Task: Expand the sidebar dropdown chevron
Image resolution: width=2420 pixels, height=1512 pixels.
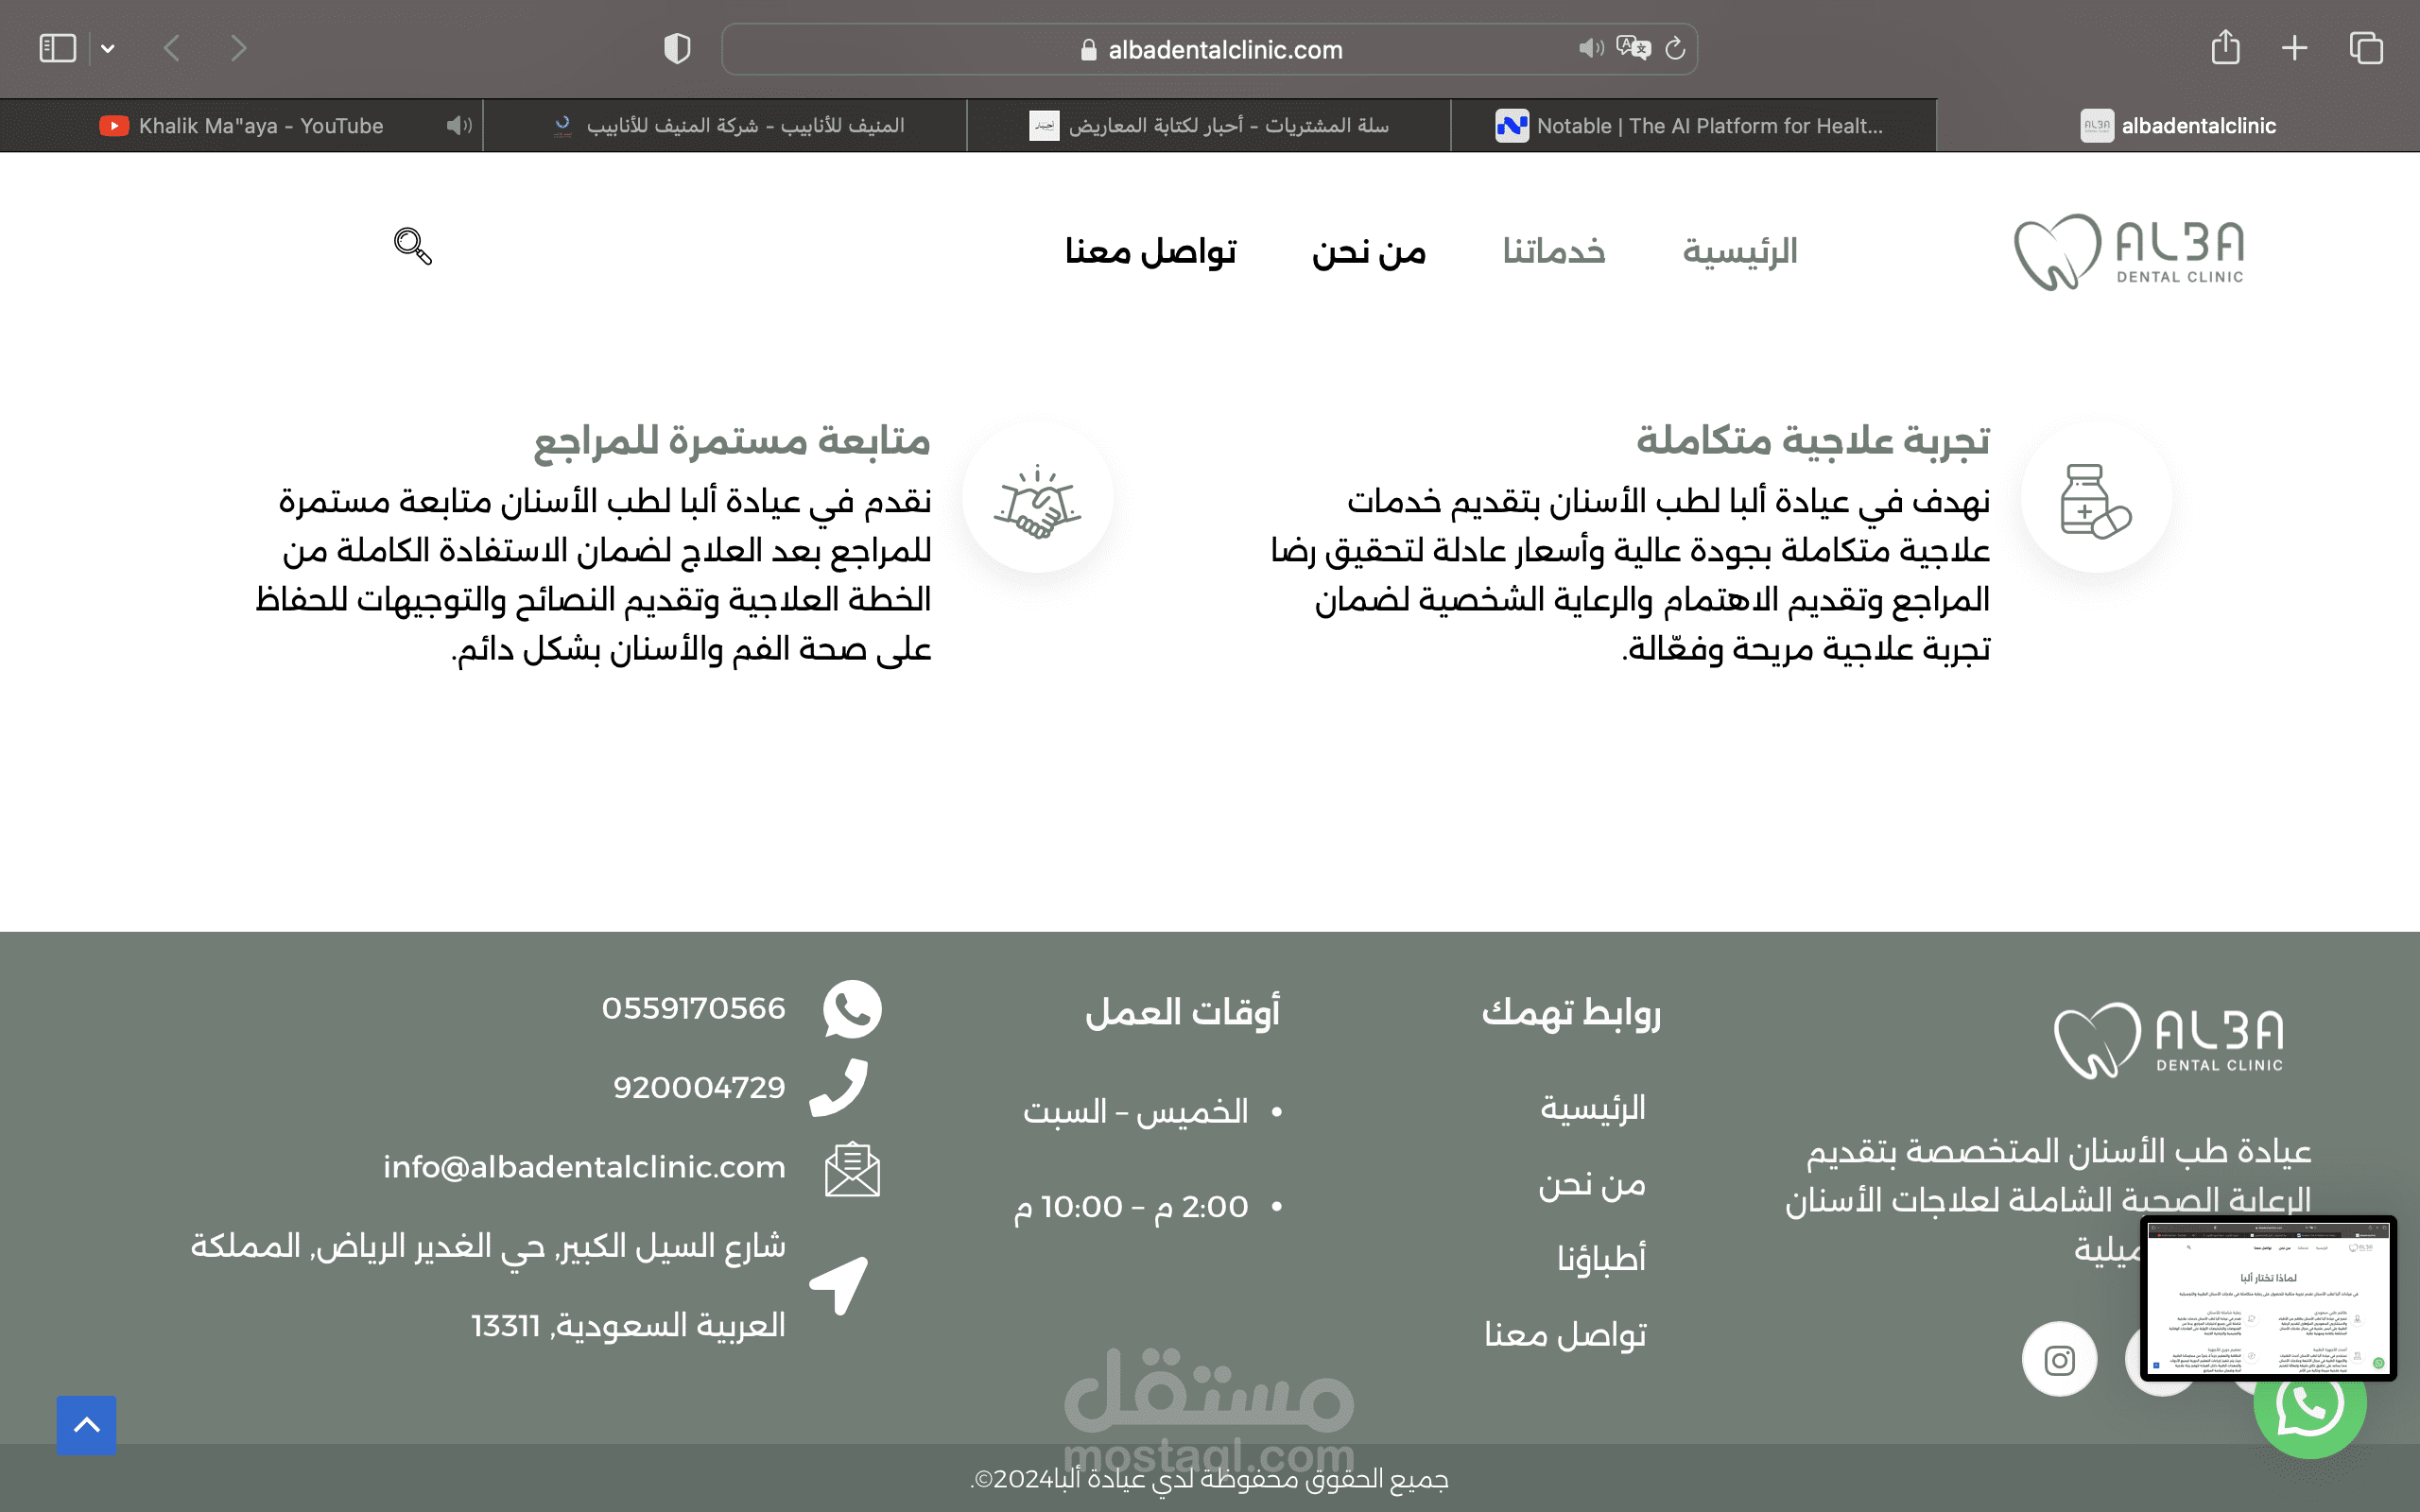Action: click(x=108, y=48)
